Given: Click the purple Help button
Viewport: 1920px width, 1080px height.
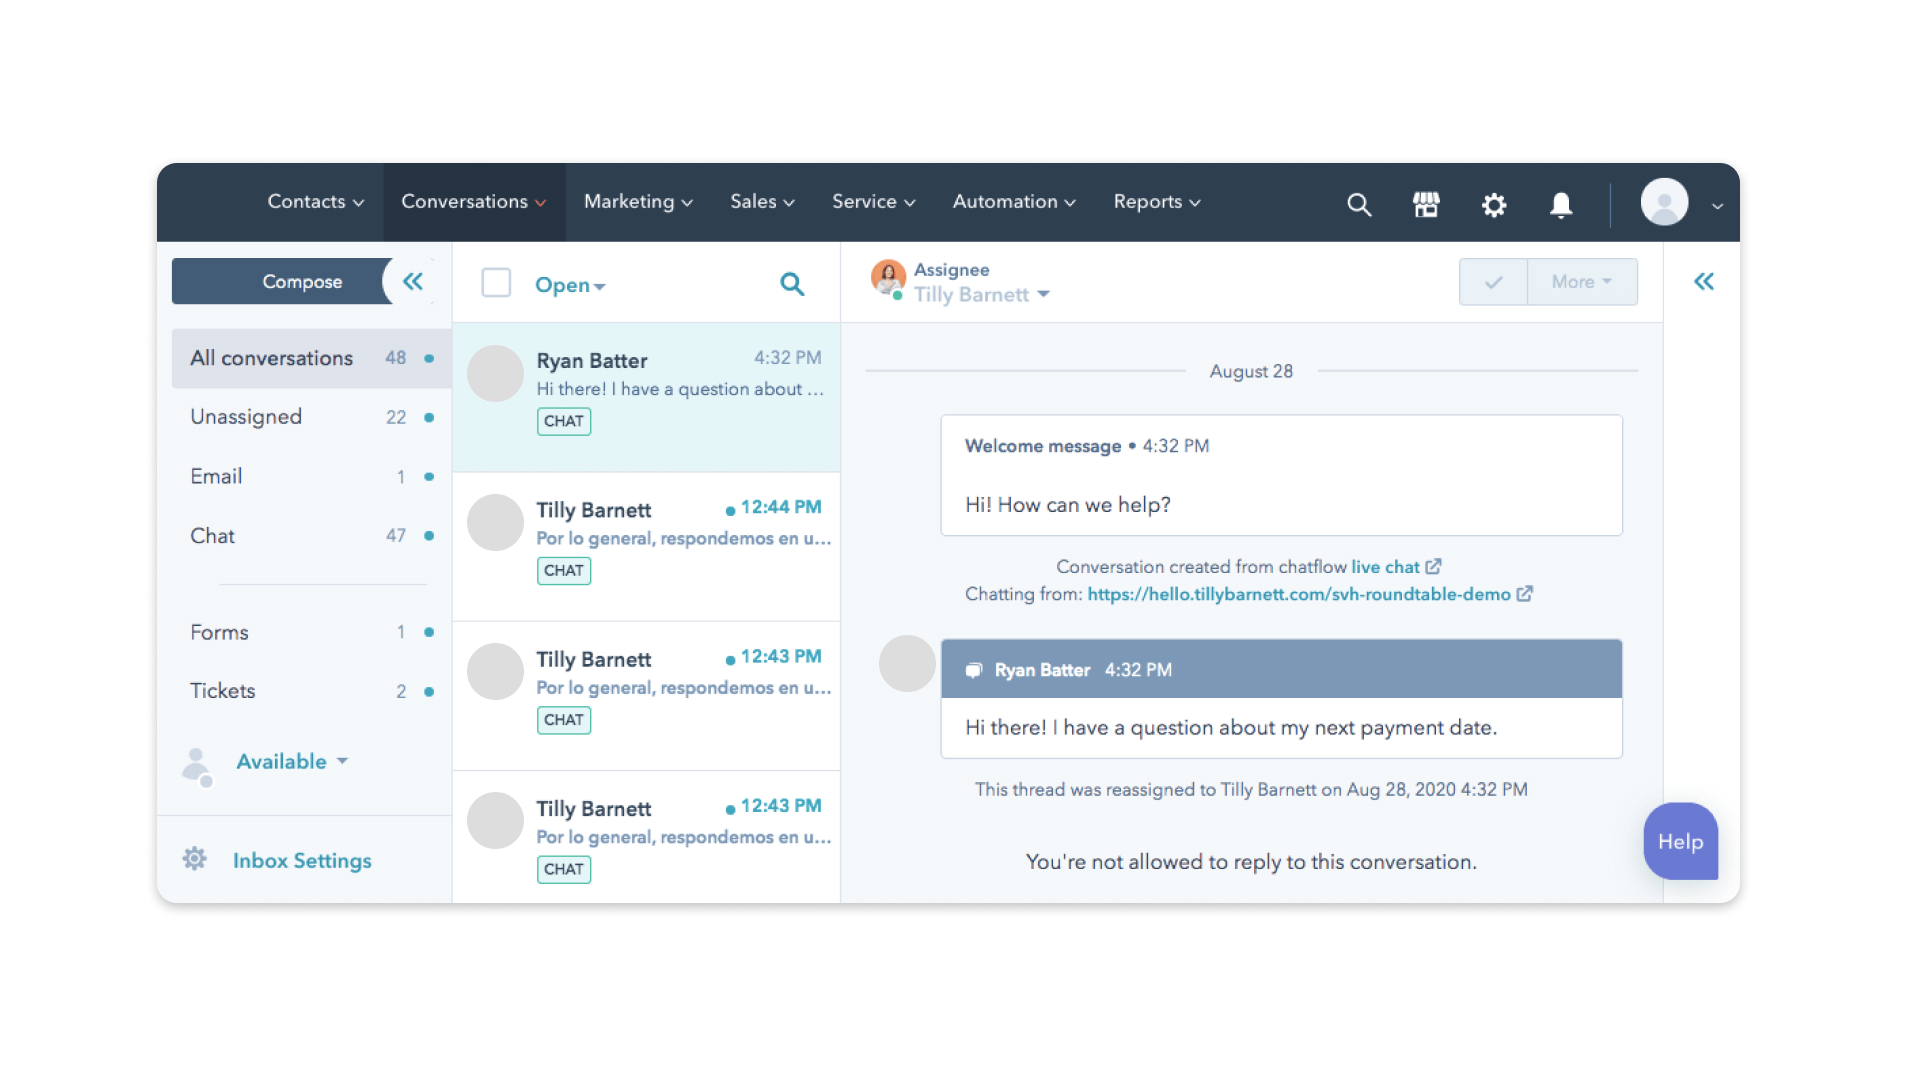Looking at the screenshot, I should pyautogui.click(x=1680, y=842).
